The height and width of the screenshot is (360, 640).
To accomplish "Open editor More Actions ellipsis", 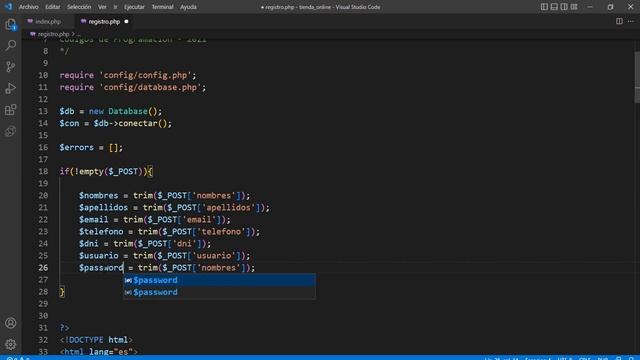I will 631,21.
